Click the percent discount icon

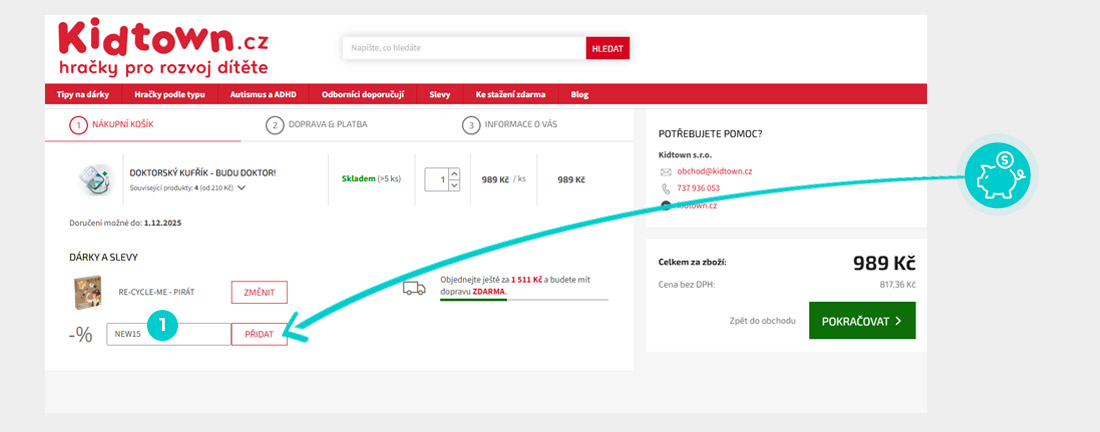[81, 335]
